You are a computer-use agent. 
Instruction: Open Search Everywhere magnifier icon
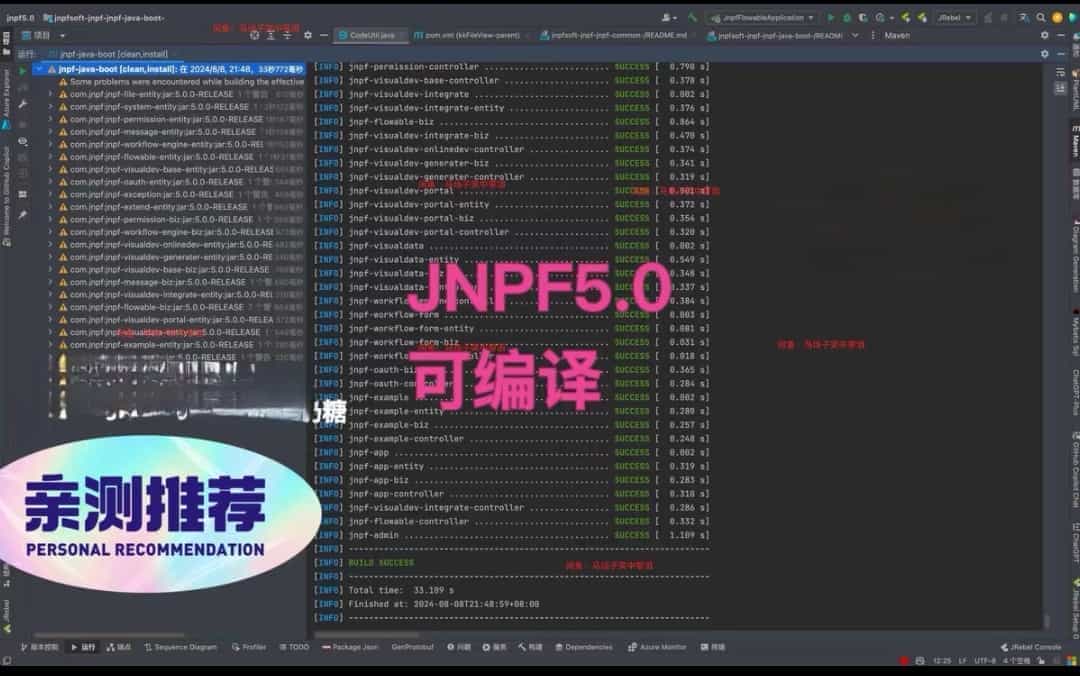coord(1041,17)
